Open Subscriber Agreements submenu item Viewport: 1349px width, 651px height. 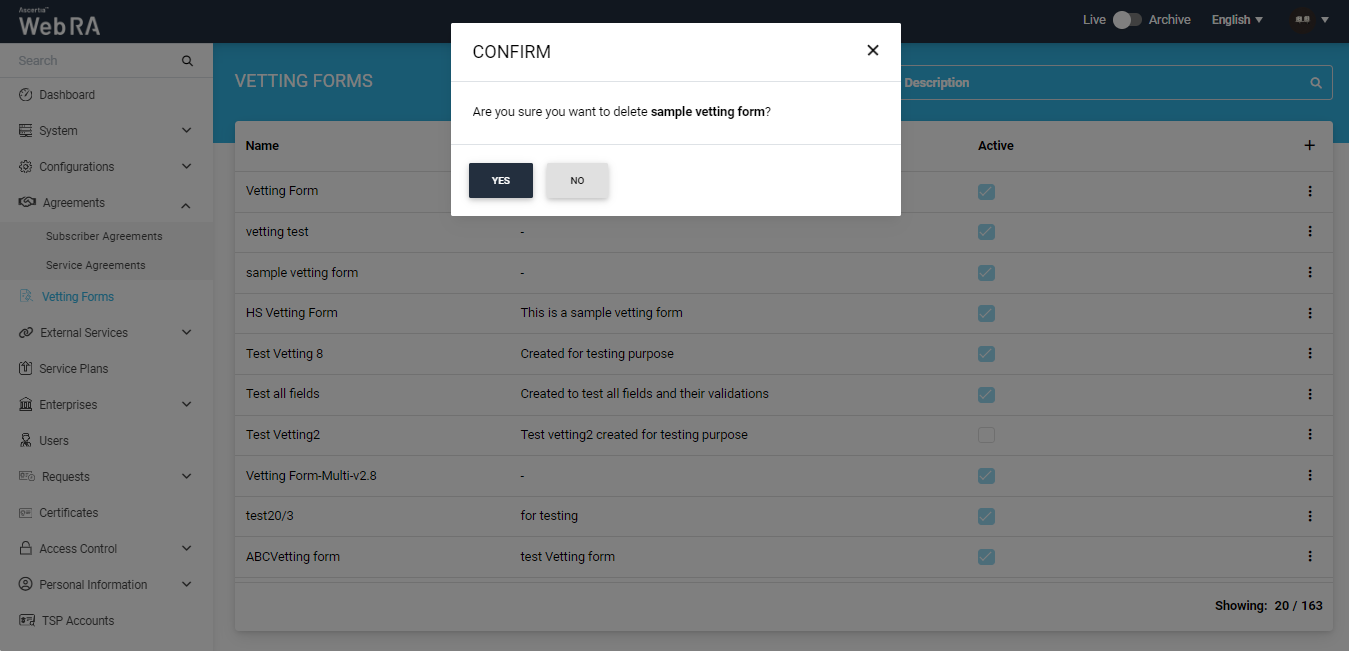click(104, 237)
